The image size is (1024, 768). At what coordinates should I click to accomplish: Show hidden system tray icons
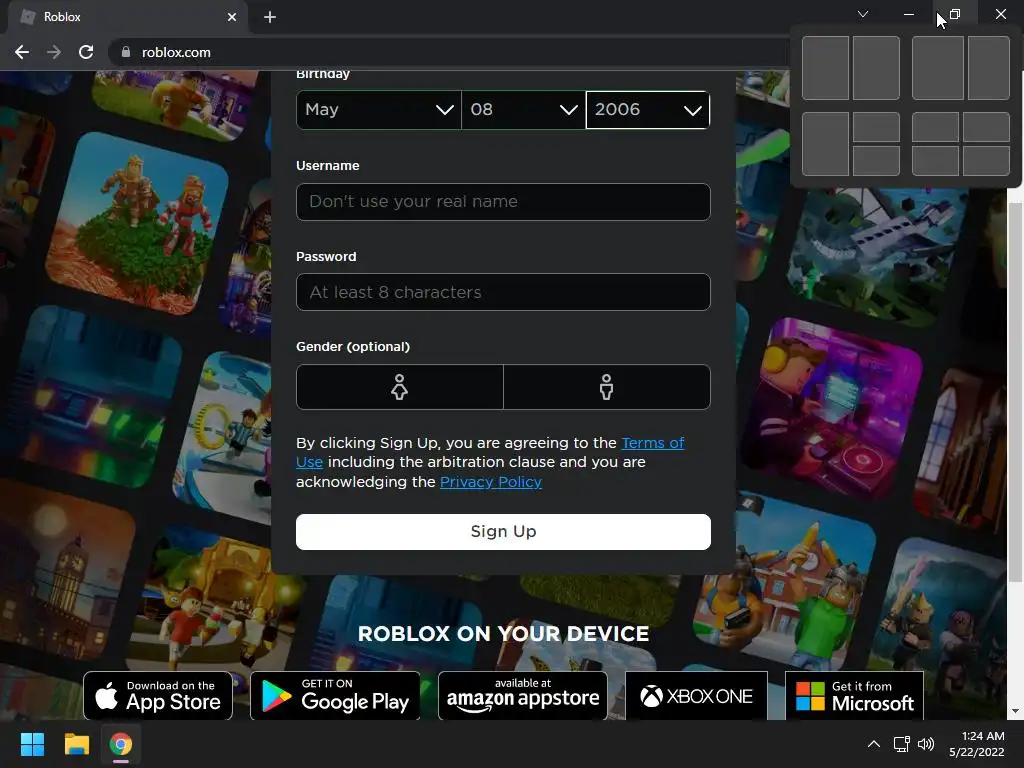pos(874,744)
